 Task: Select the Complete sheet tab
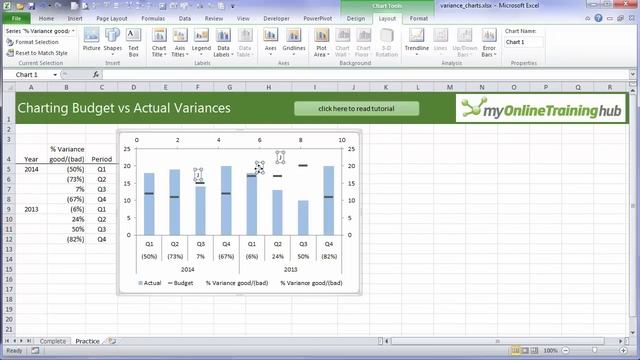[x=53, y=341]
